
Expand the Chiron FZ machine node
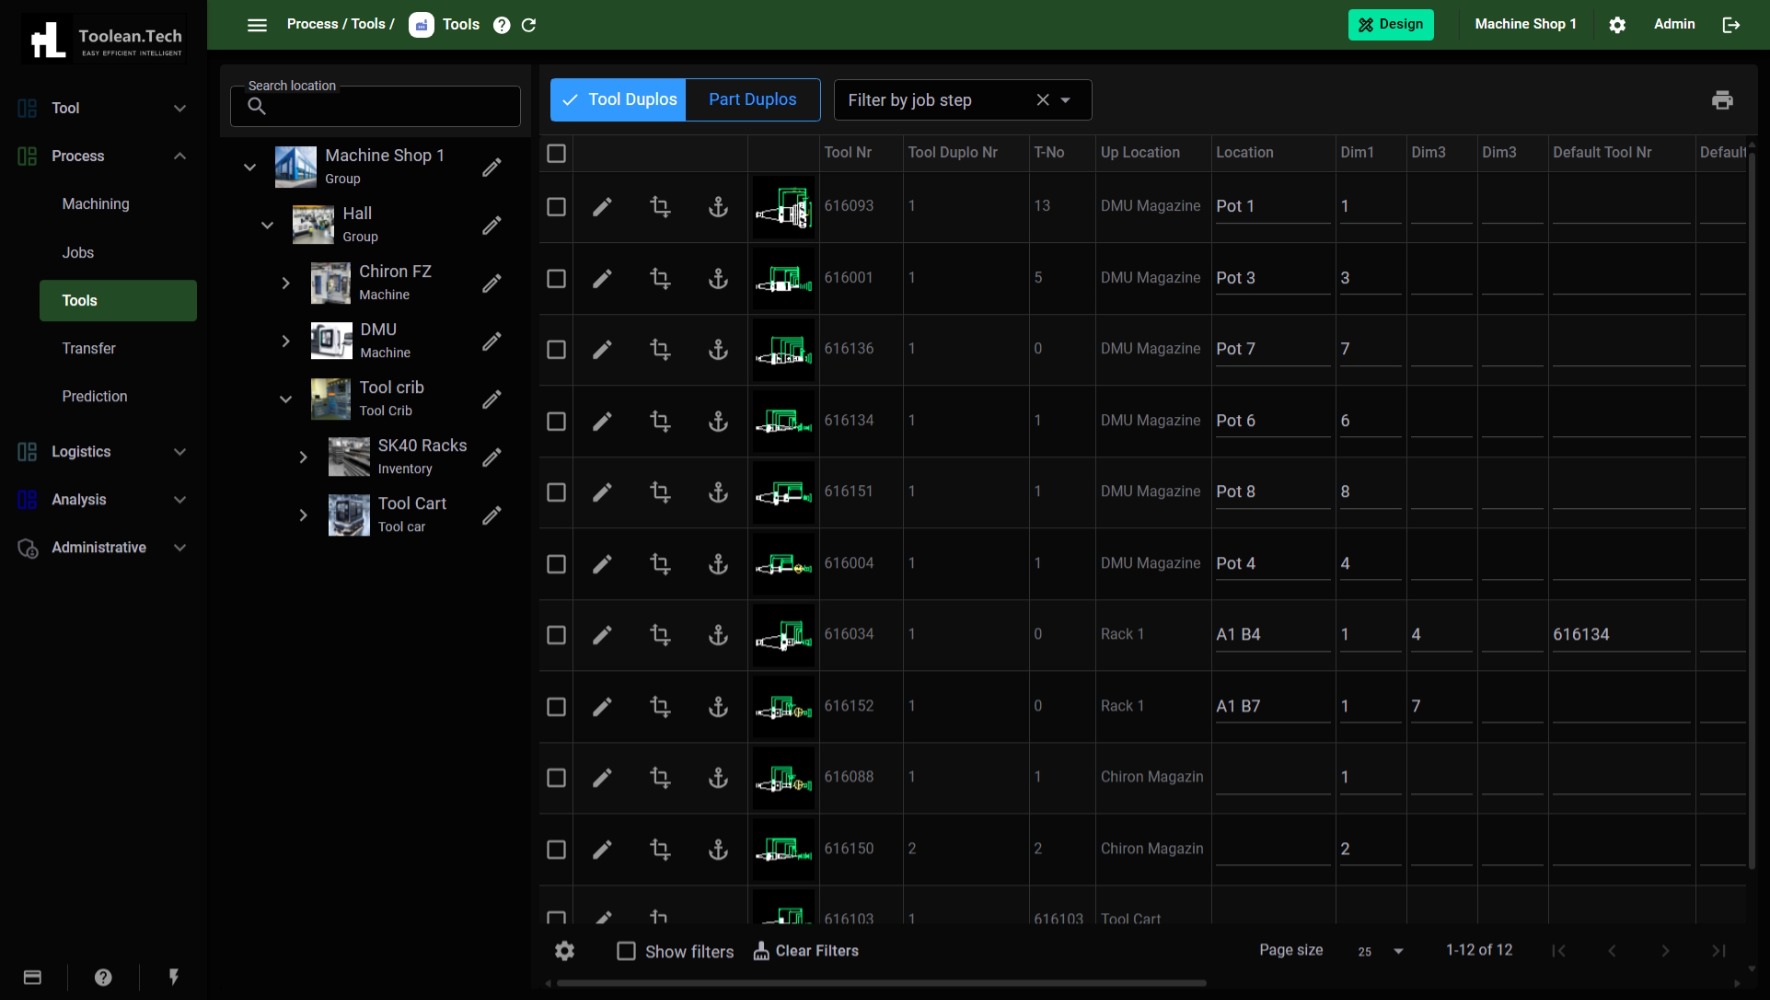click(x=286, y=283)
